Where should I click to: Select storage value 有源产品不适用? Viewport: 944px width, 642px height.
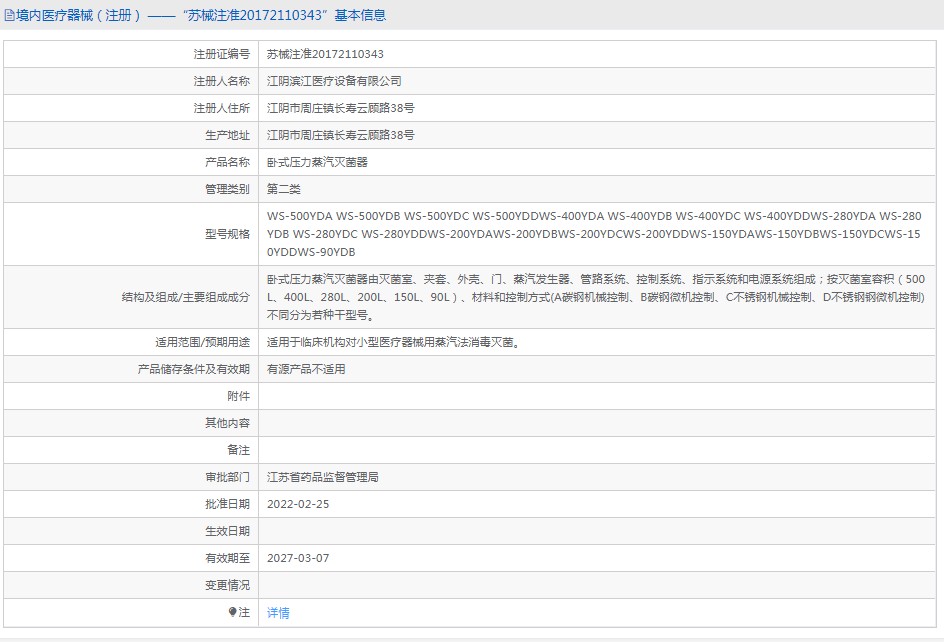pyautogui.click(x=306, y=369)
